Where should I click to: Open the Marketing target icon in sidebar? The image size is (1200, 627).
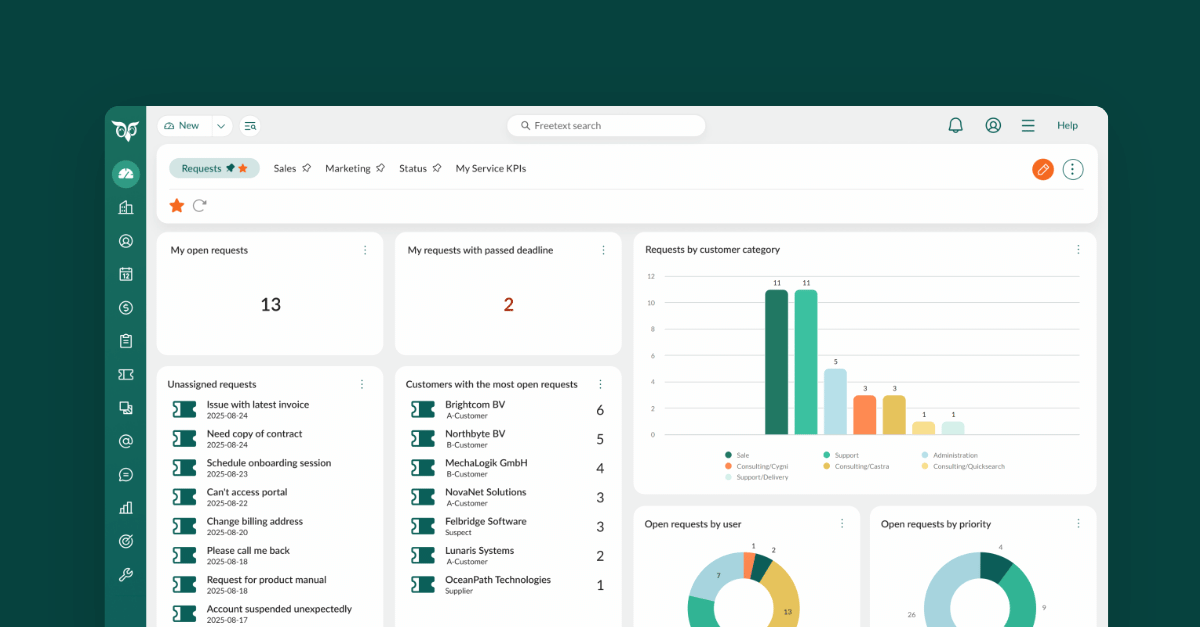click(x=125, y=541)
